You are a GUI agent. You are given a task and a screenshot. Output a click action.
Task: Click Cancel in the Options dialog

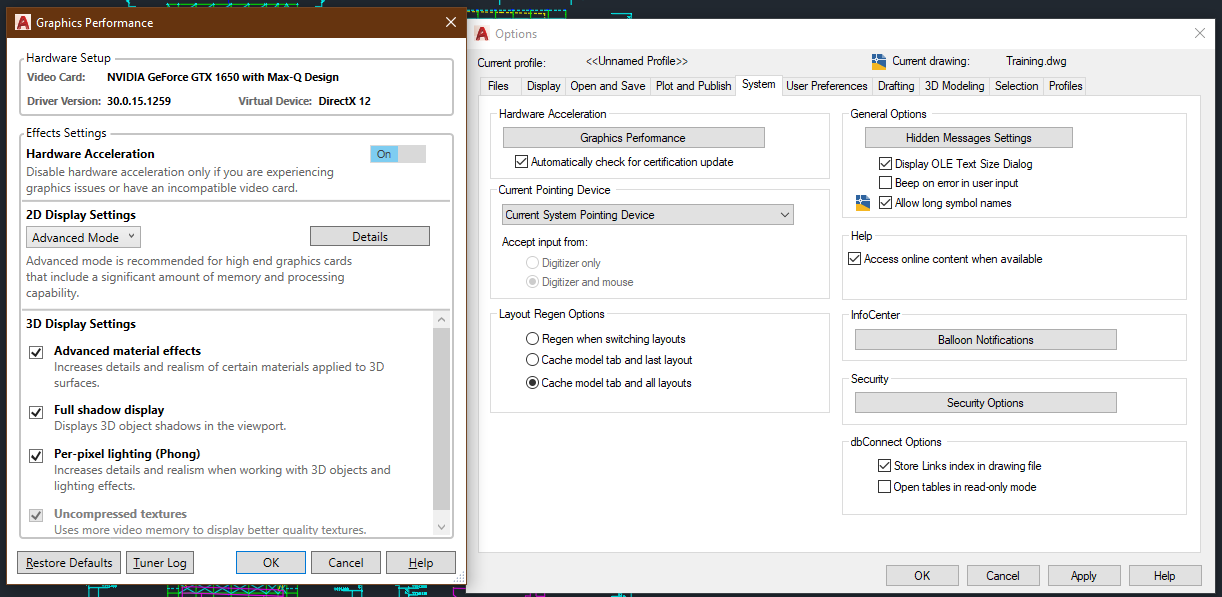point(1003,575)
